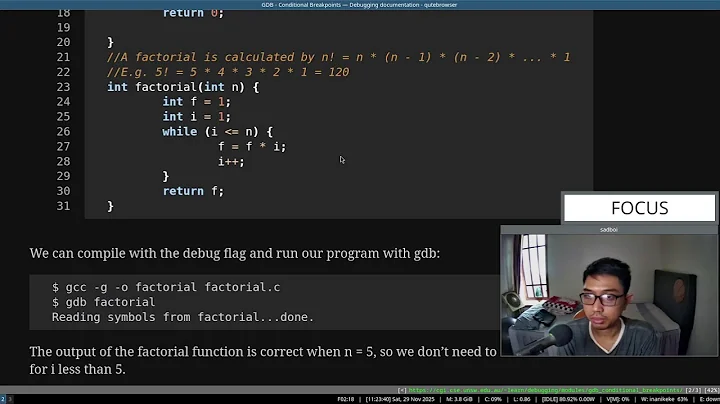This screenshot has width=720, height=404.
Task: Click code line 'int factorial(int n) {'
Action: 183,87
